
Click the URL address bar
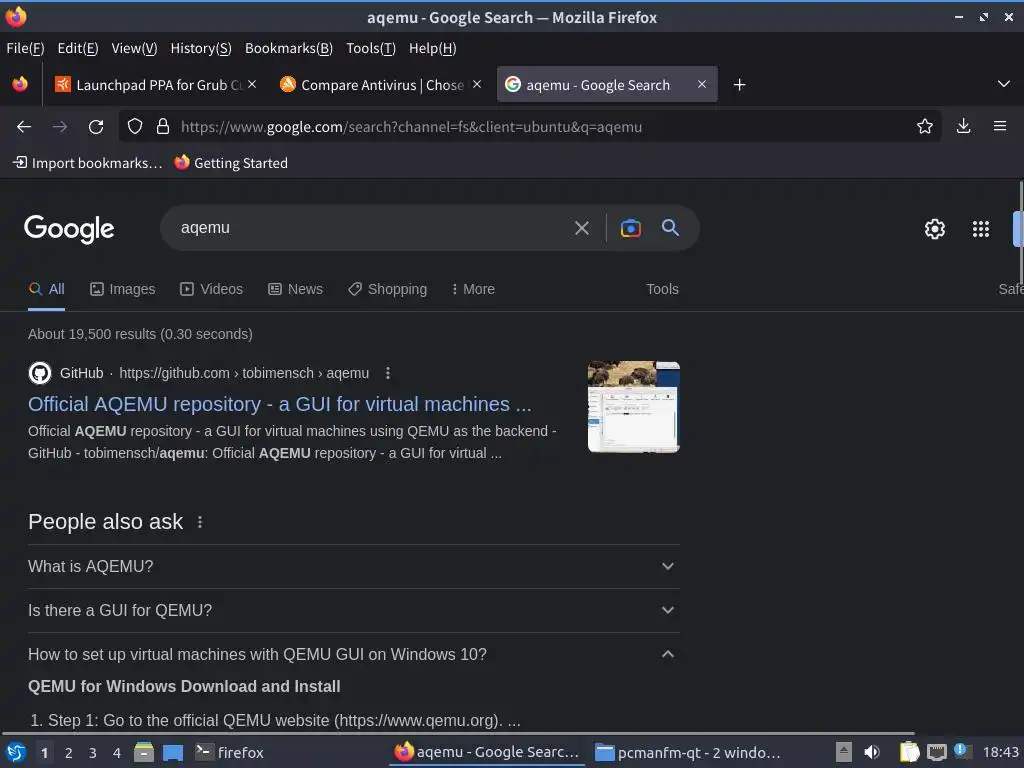(x=529, y=127)
